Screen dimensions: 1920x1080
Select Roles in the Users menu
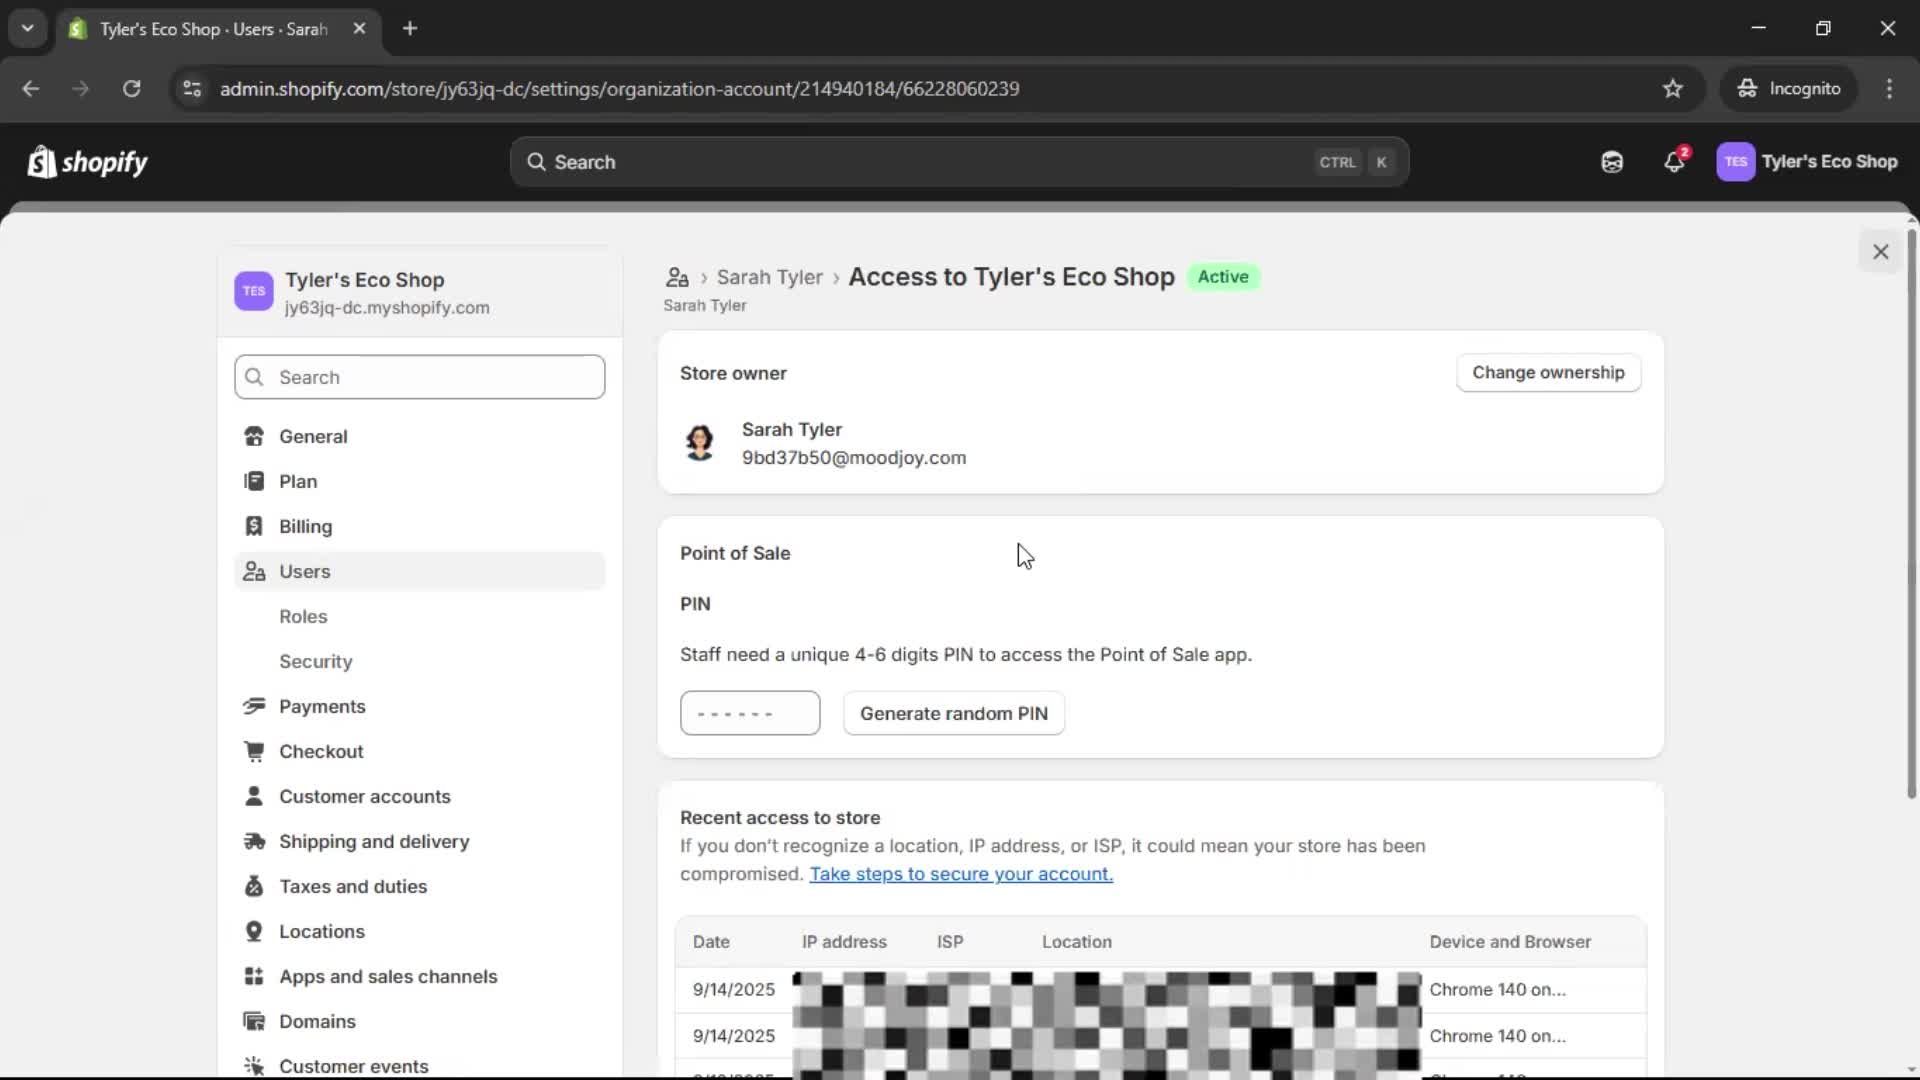[x=303, y=616]
